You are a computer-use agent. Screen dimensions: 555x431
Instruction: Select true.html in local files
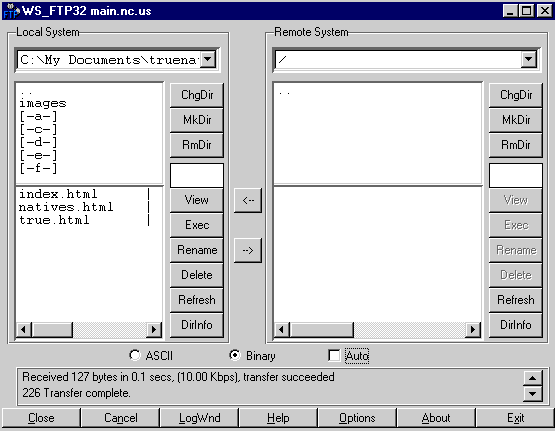click(x=54, y=220)
